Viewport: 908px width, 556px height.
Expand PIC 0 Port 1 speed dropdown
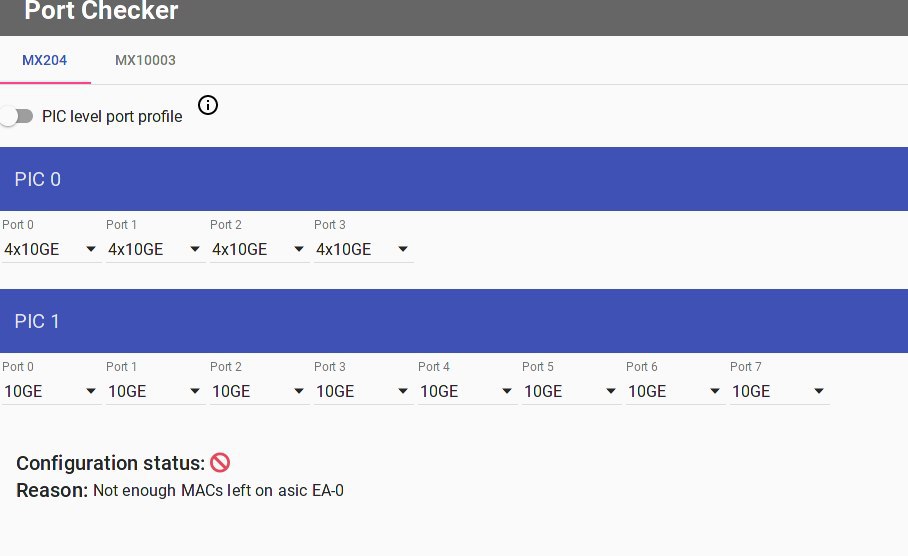(155, 249)
